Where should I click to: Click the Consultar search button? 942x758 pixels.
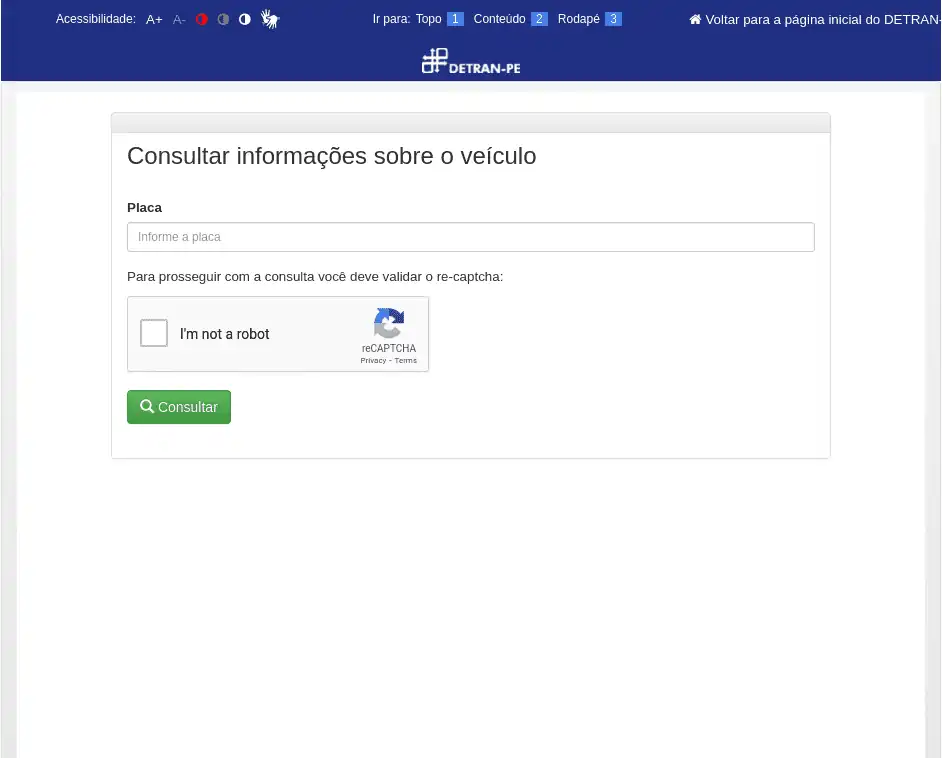click(179, 407)
